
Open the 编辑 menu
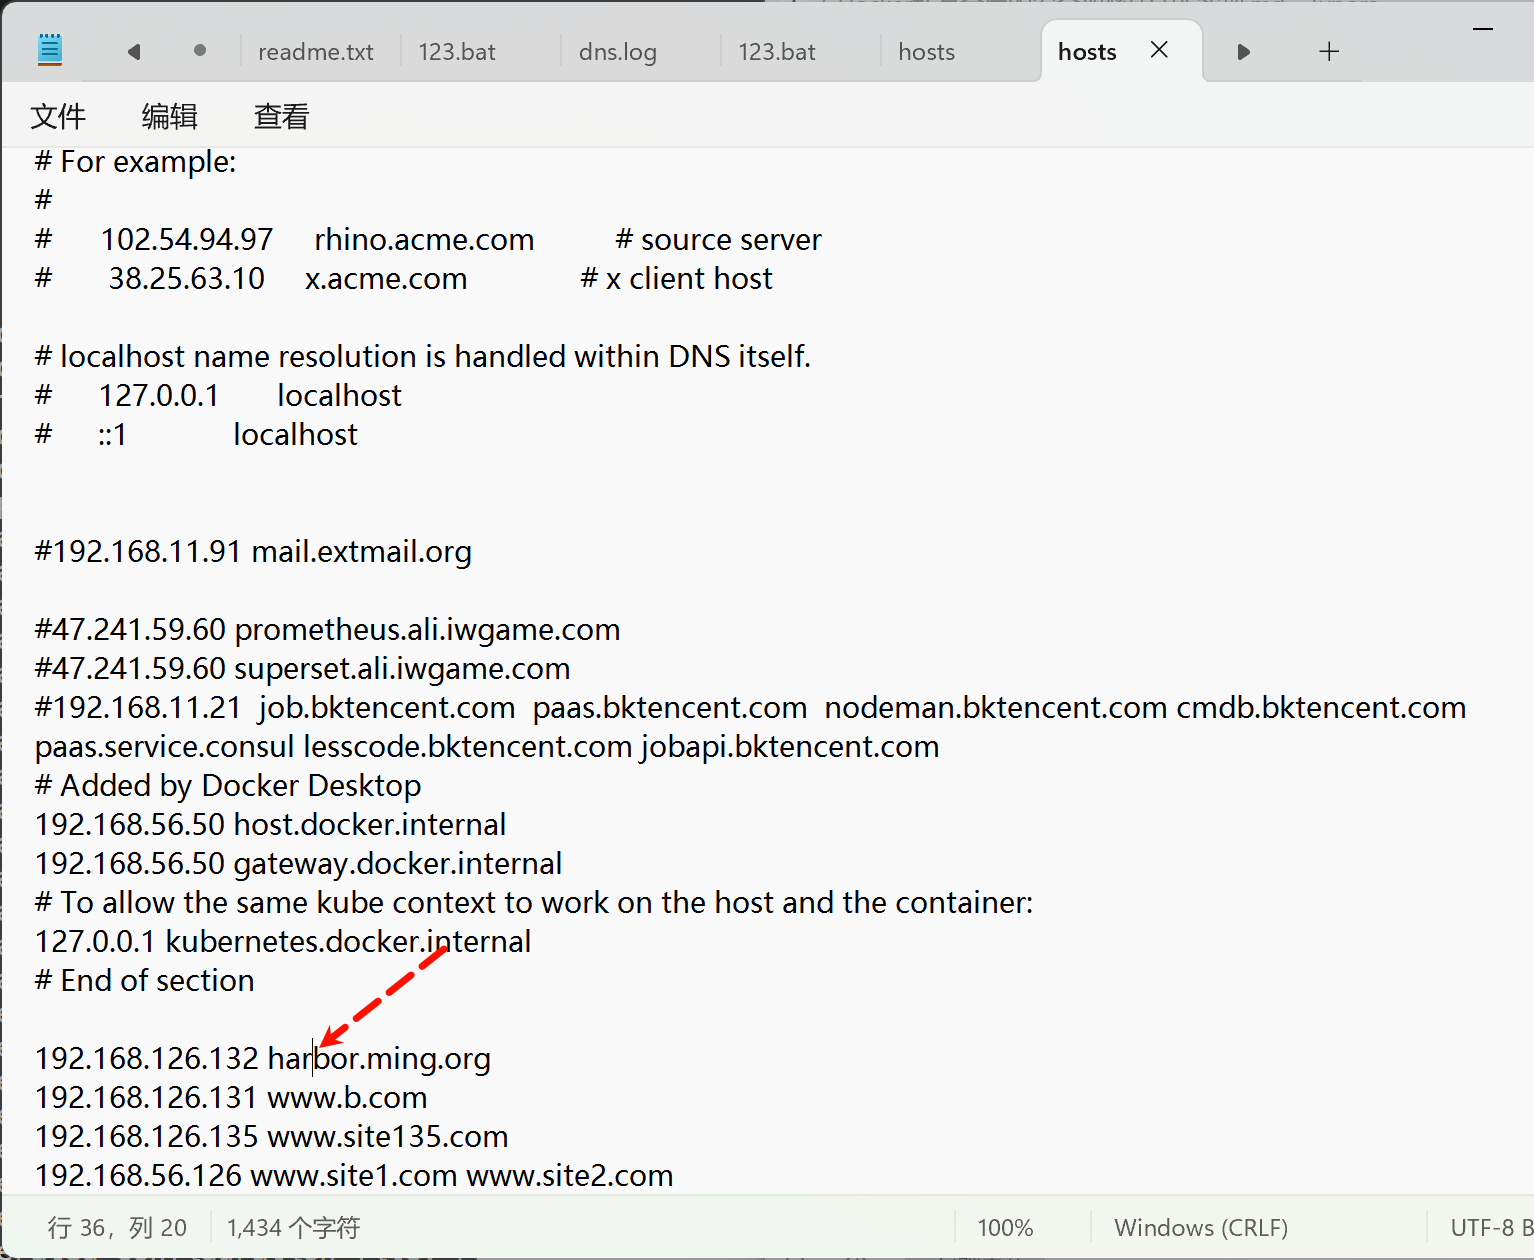(170, 117)
